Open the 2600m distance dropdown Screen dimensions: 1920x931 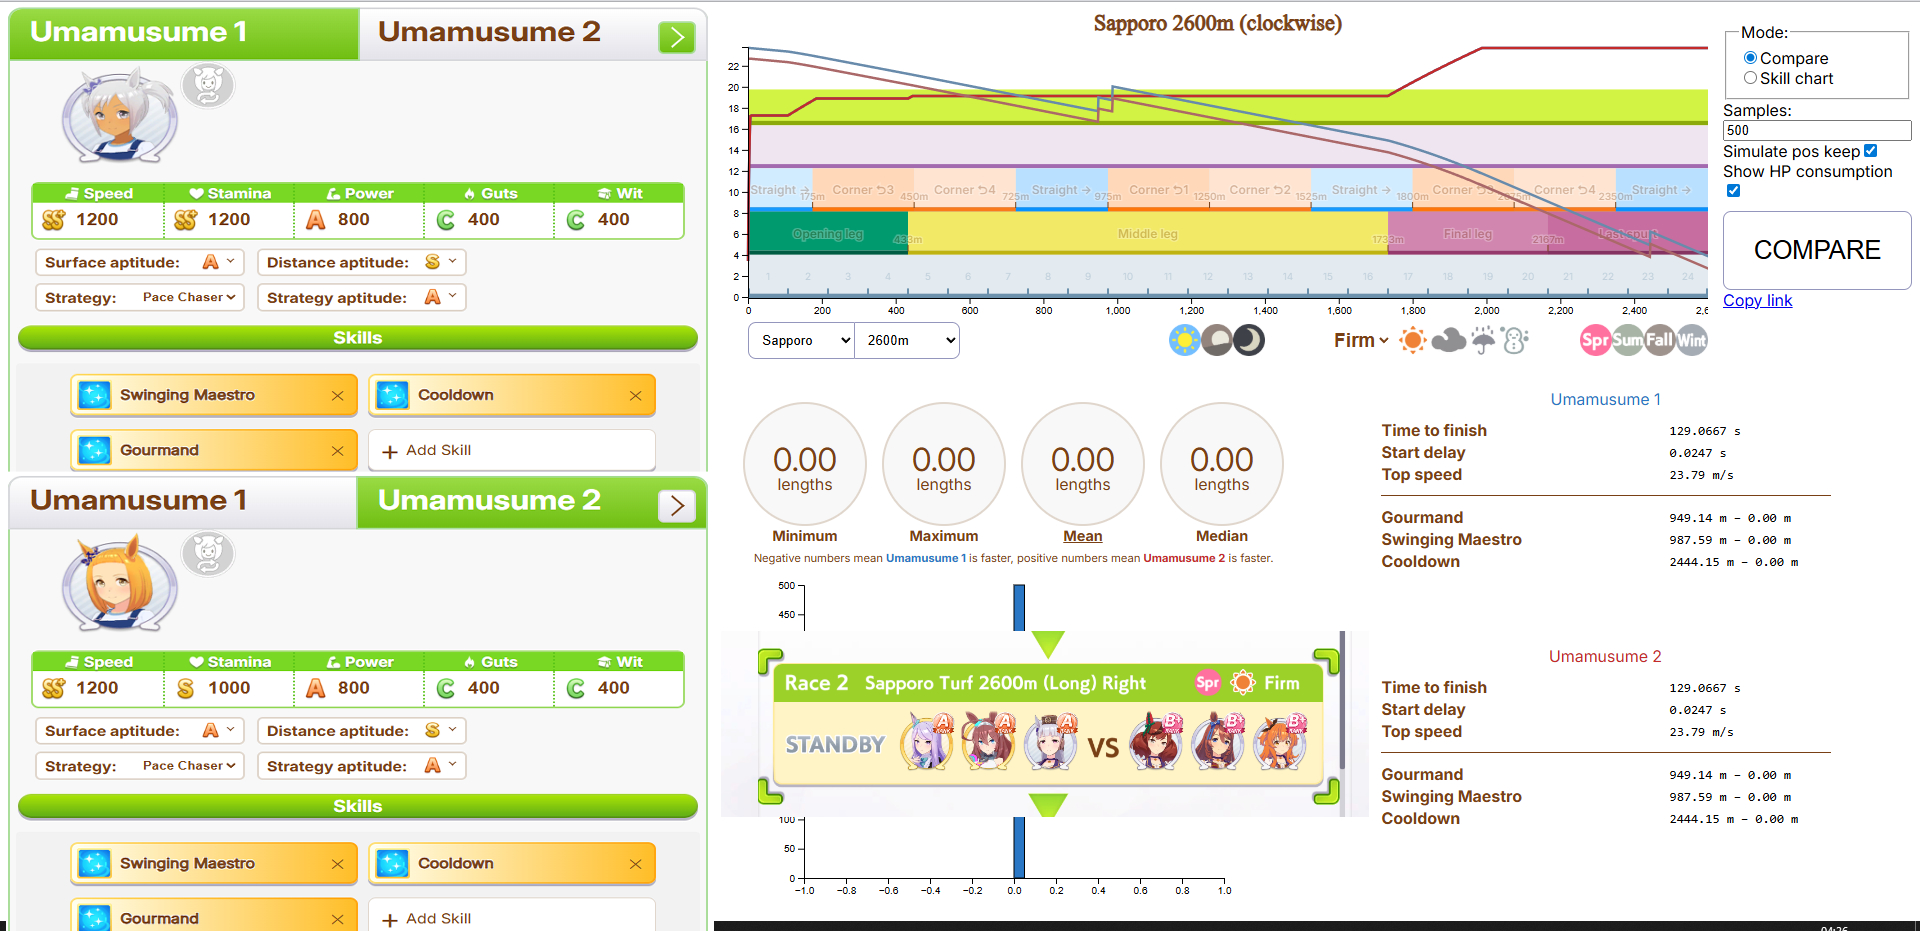tap(908, 340)
